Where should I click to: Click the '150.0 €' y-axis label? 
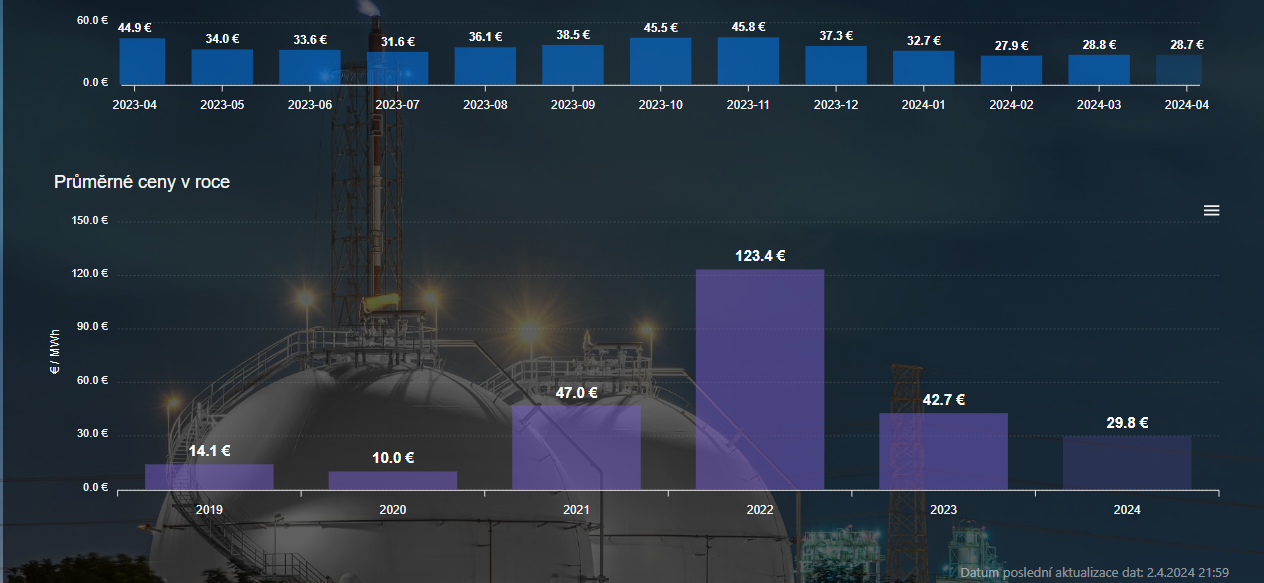coord(90,221)
